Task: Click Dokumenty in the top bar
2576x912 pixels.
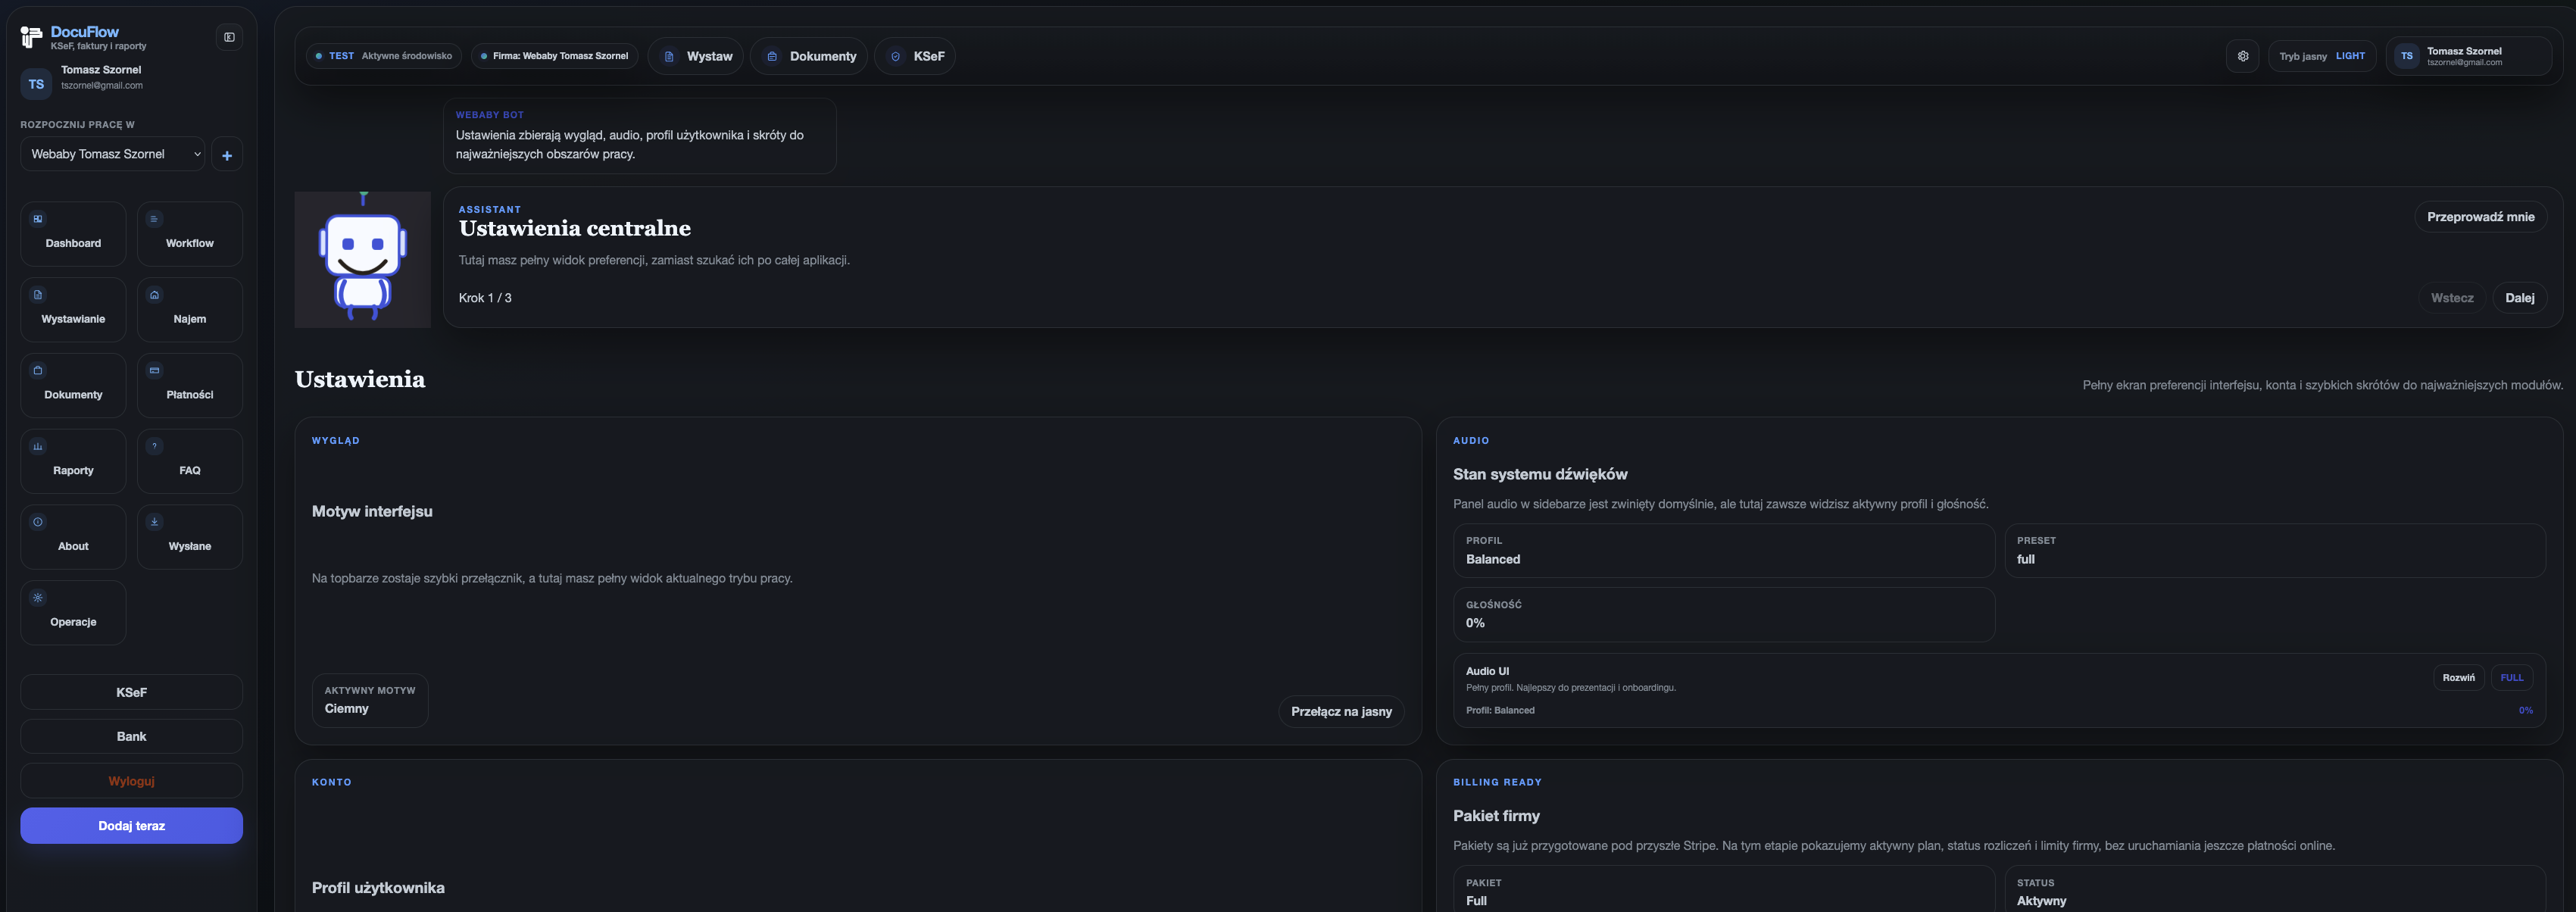Action: (x=809, y=56)
